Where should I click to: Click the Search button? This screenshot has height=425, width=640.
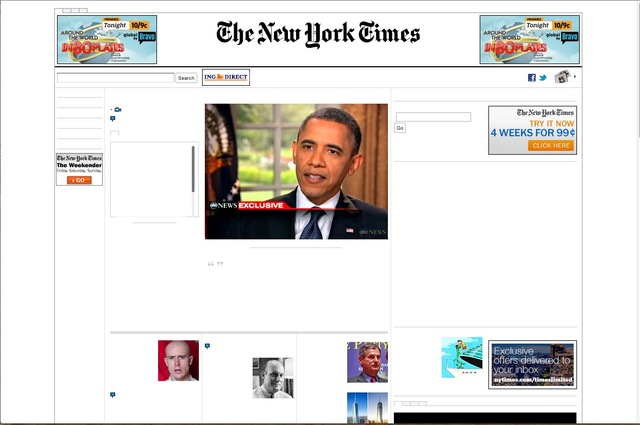click(186, 78)
